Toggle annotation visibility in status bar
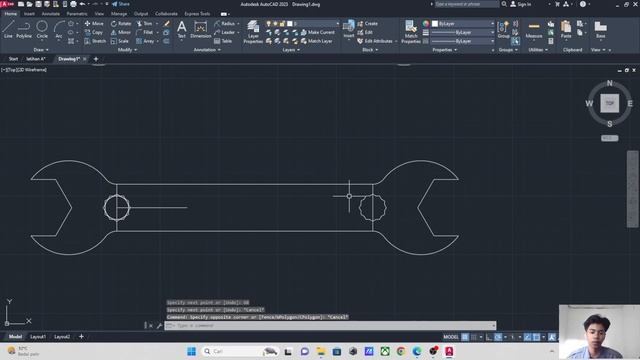Viewport: 640px width, 360px height. (x=552, y=337)
